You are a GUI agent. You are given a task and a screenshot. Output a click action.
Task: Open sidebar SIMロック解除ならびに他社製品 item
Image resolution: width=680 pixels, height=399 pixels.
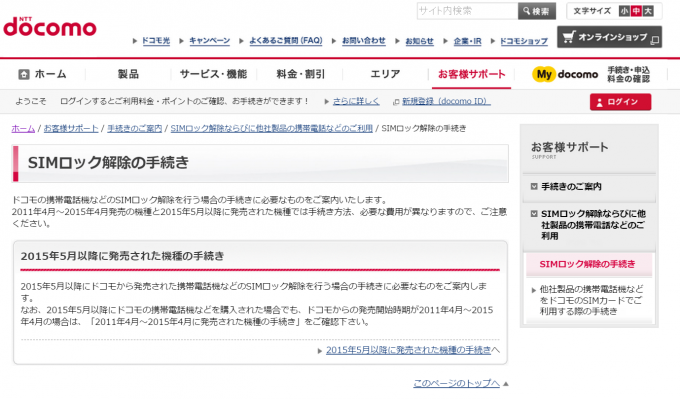[593, 225]
